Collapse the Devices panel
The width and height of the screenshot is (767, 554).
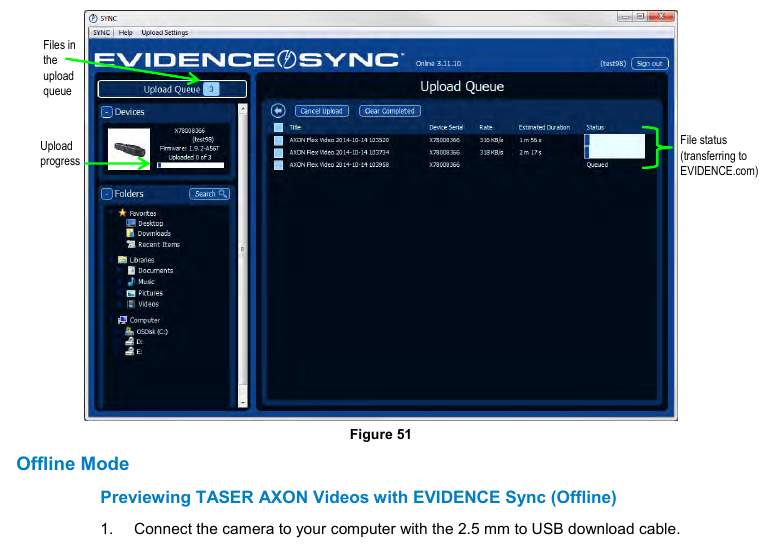(x=107, y=112)
